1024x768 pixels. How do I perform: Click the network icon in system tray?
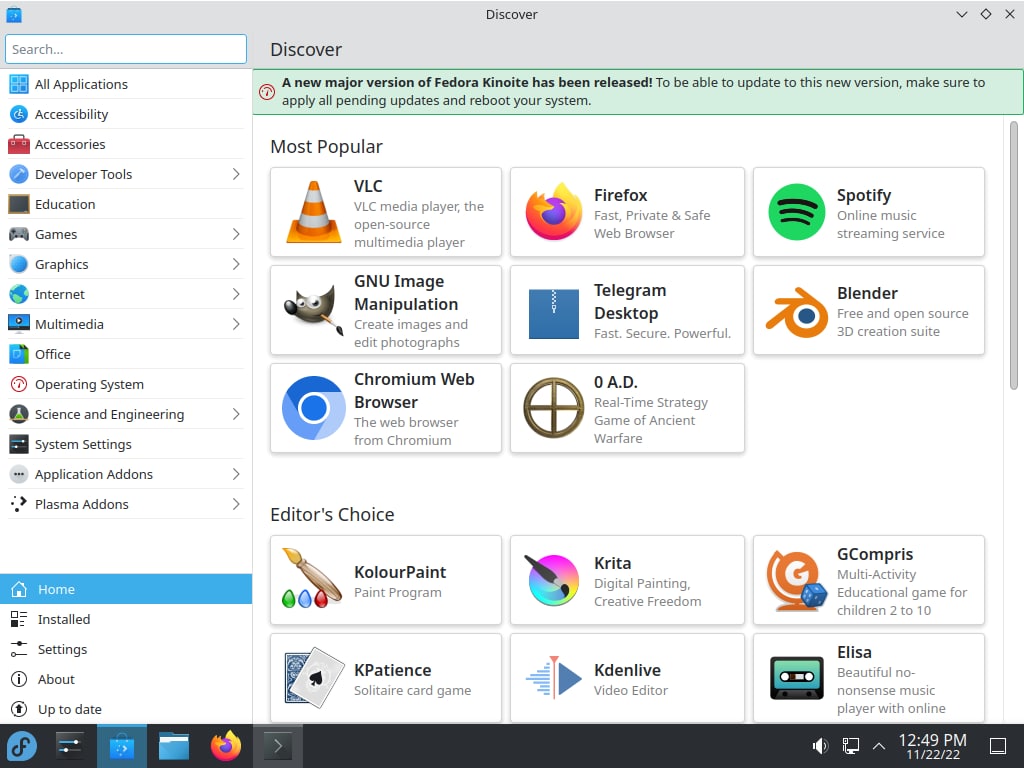click(x=850, y=746)
